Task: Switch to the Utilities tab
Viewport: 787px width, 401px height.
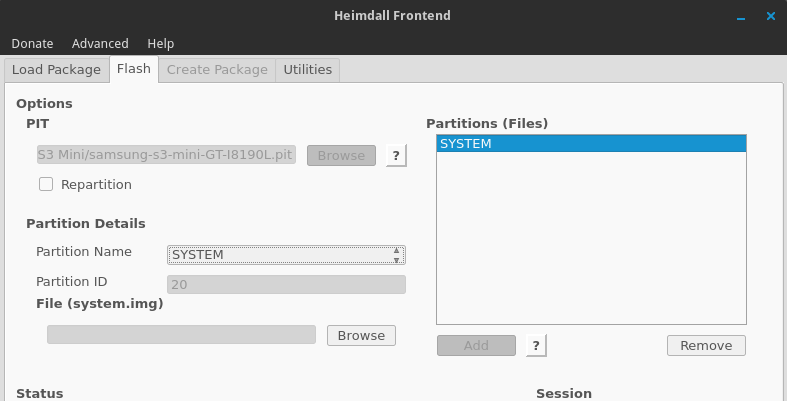Action: pyautogui.click(x=307, y=69)
